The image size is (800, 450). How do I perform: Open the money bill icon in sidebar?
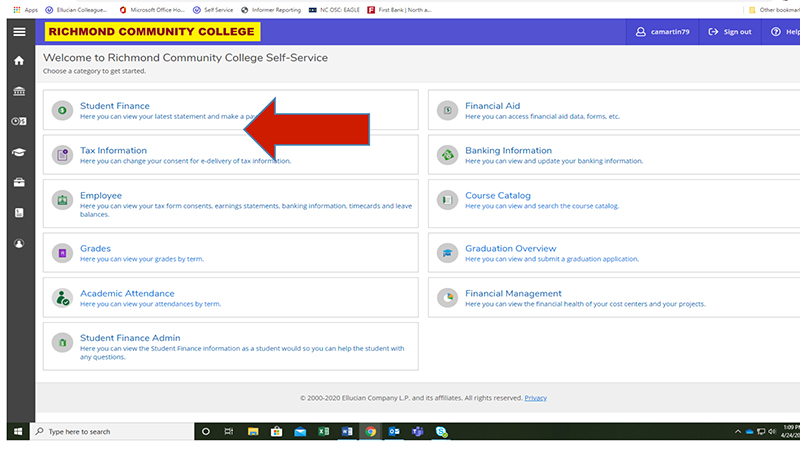[19, 121]
